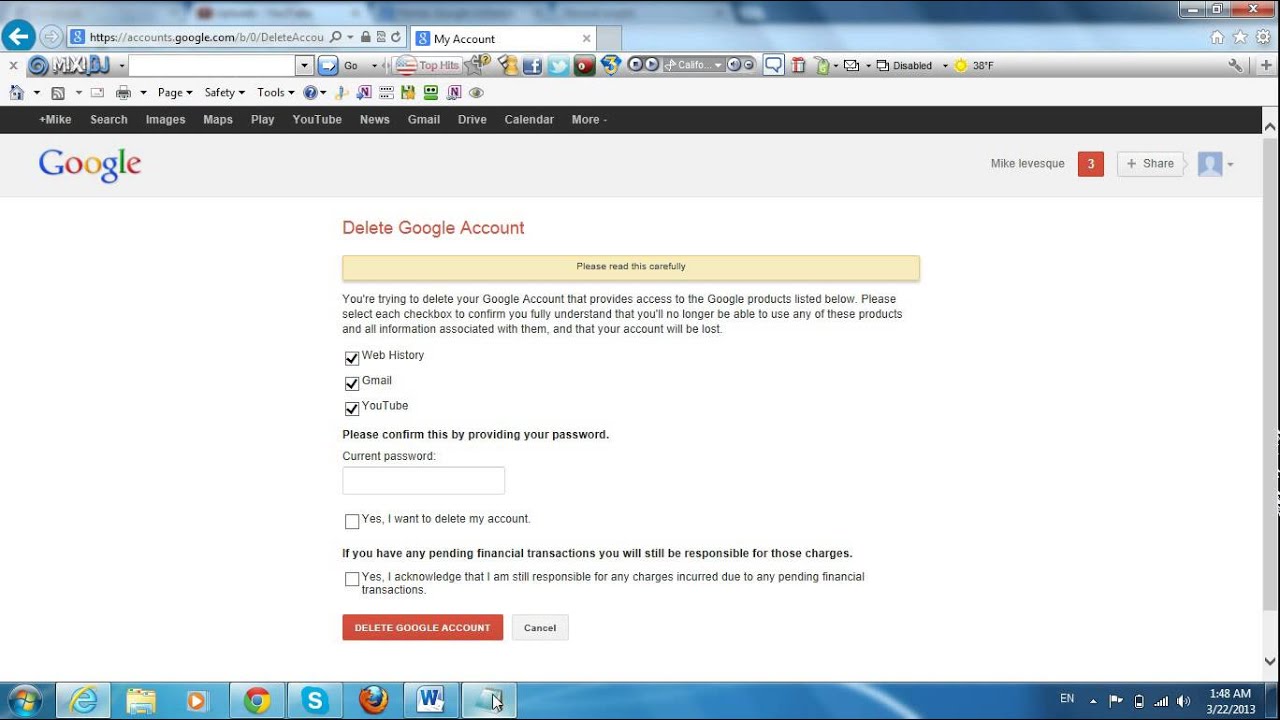
Task: Open Firefox from the taskbar
Action: [373, 701]
